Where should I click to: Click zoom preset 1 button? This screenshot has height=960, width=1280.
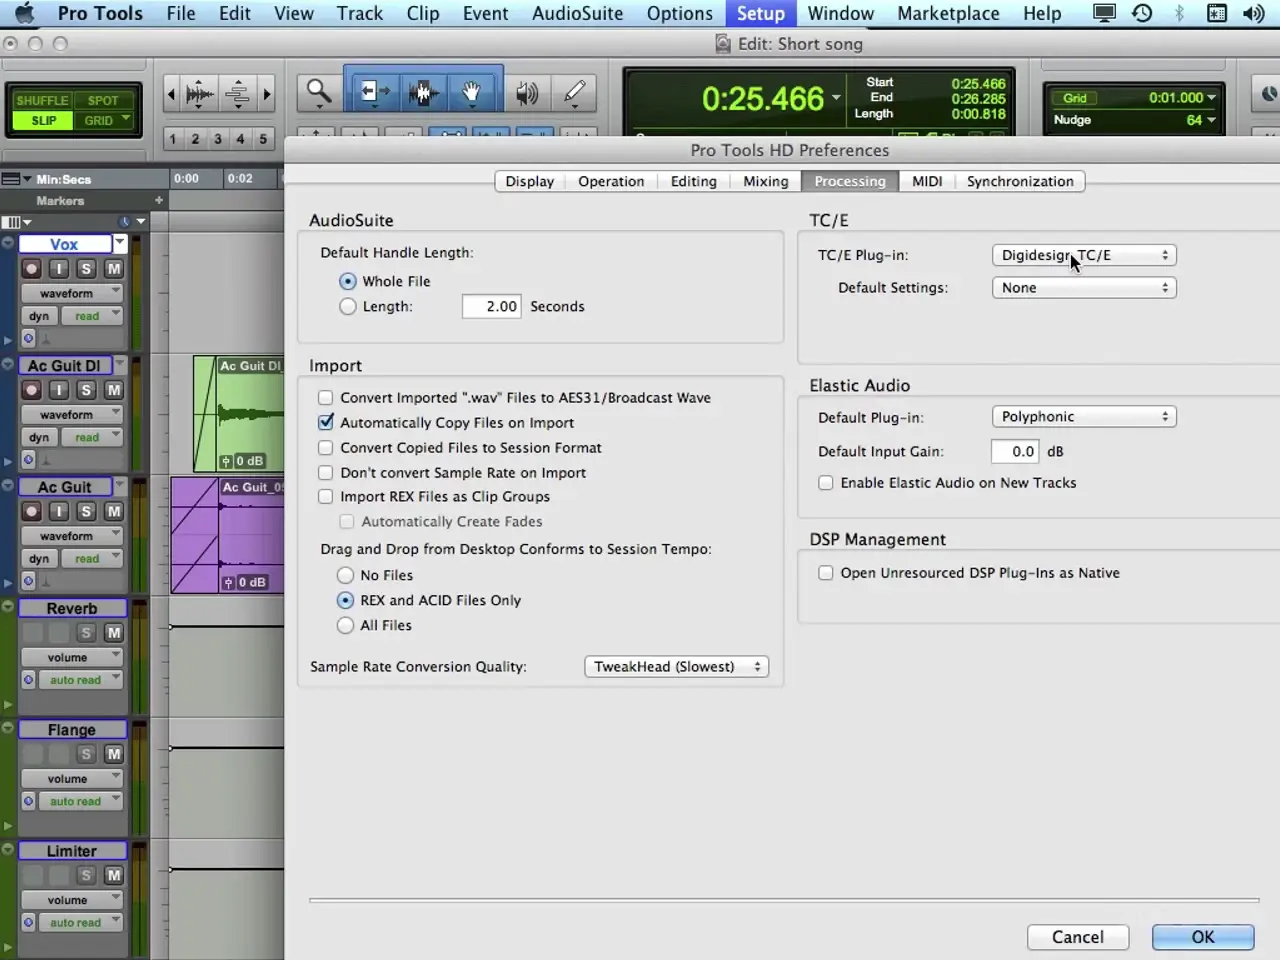pyautogui.click(x=172, y=139)
